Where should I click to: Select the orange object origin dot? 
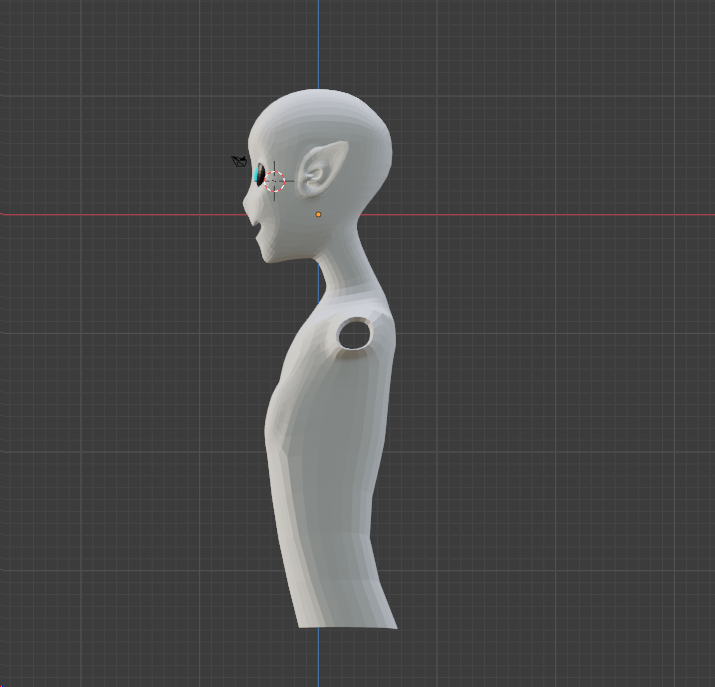click(318, 214)
